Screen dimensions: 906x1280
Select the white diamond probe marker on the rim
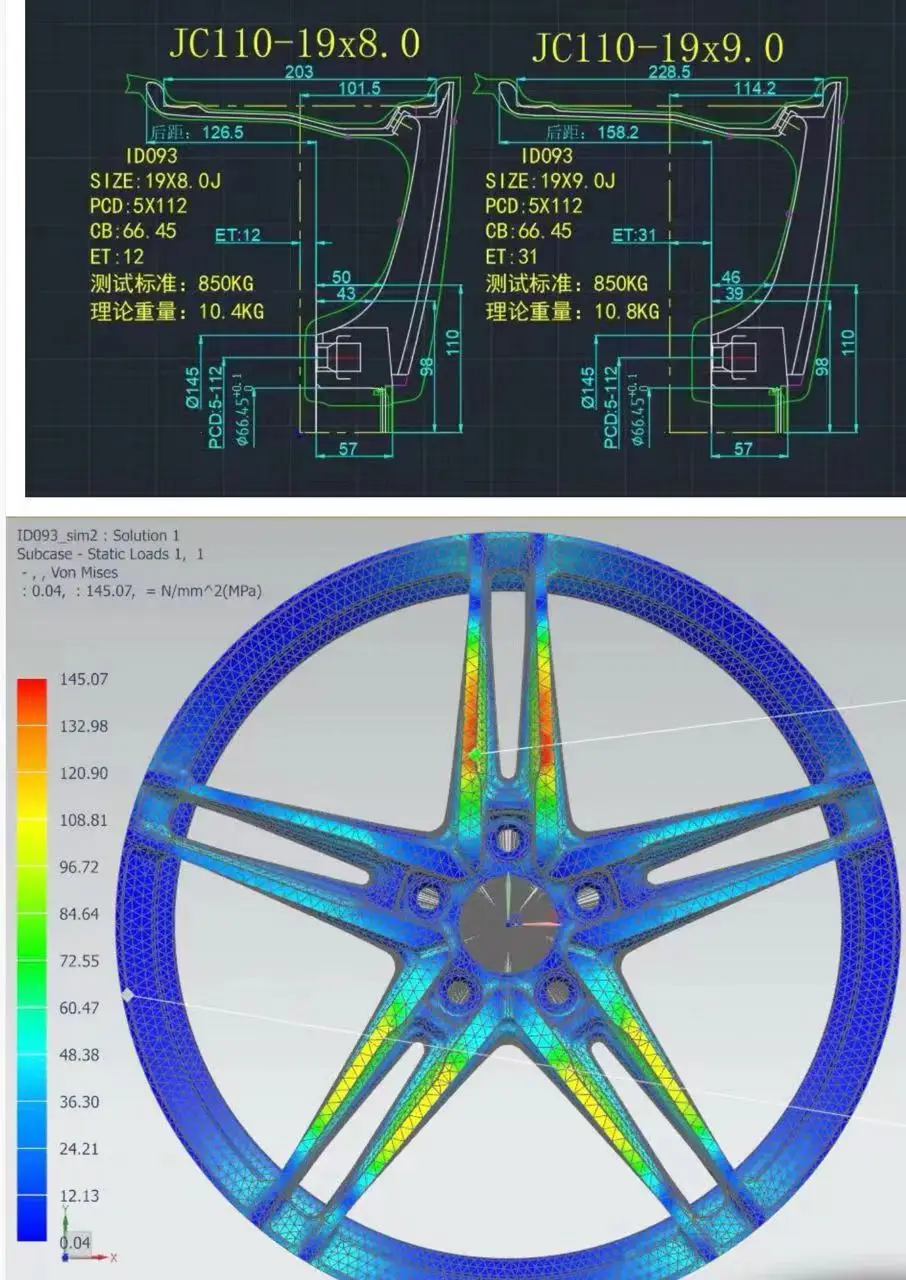point(126,993)
